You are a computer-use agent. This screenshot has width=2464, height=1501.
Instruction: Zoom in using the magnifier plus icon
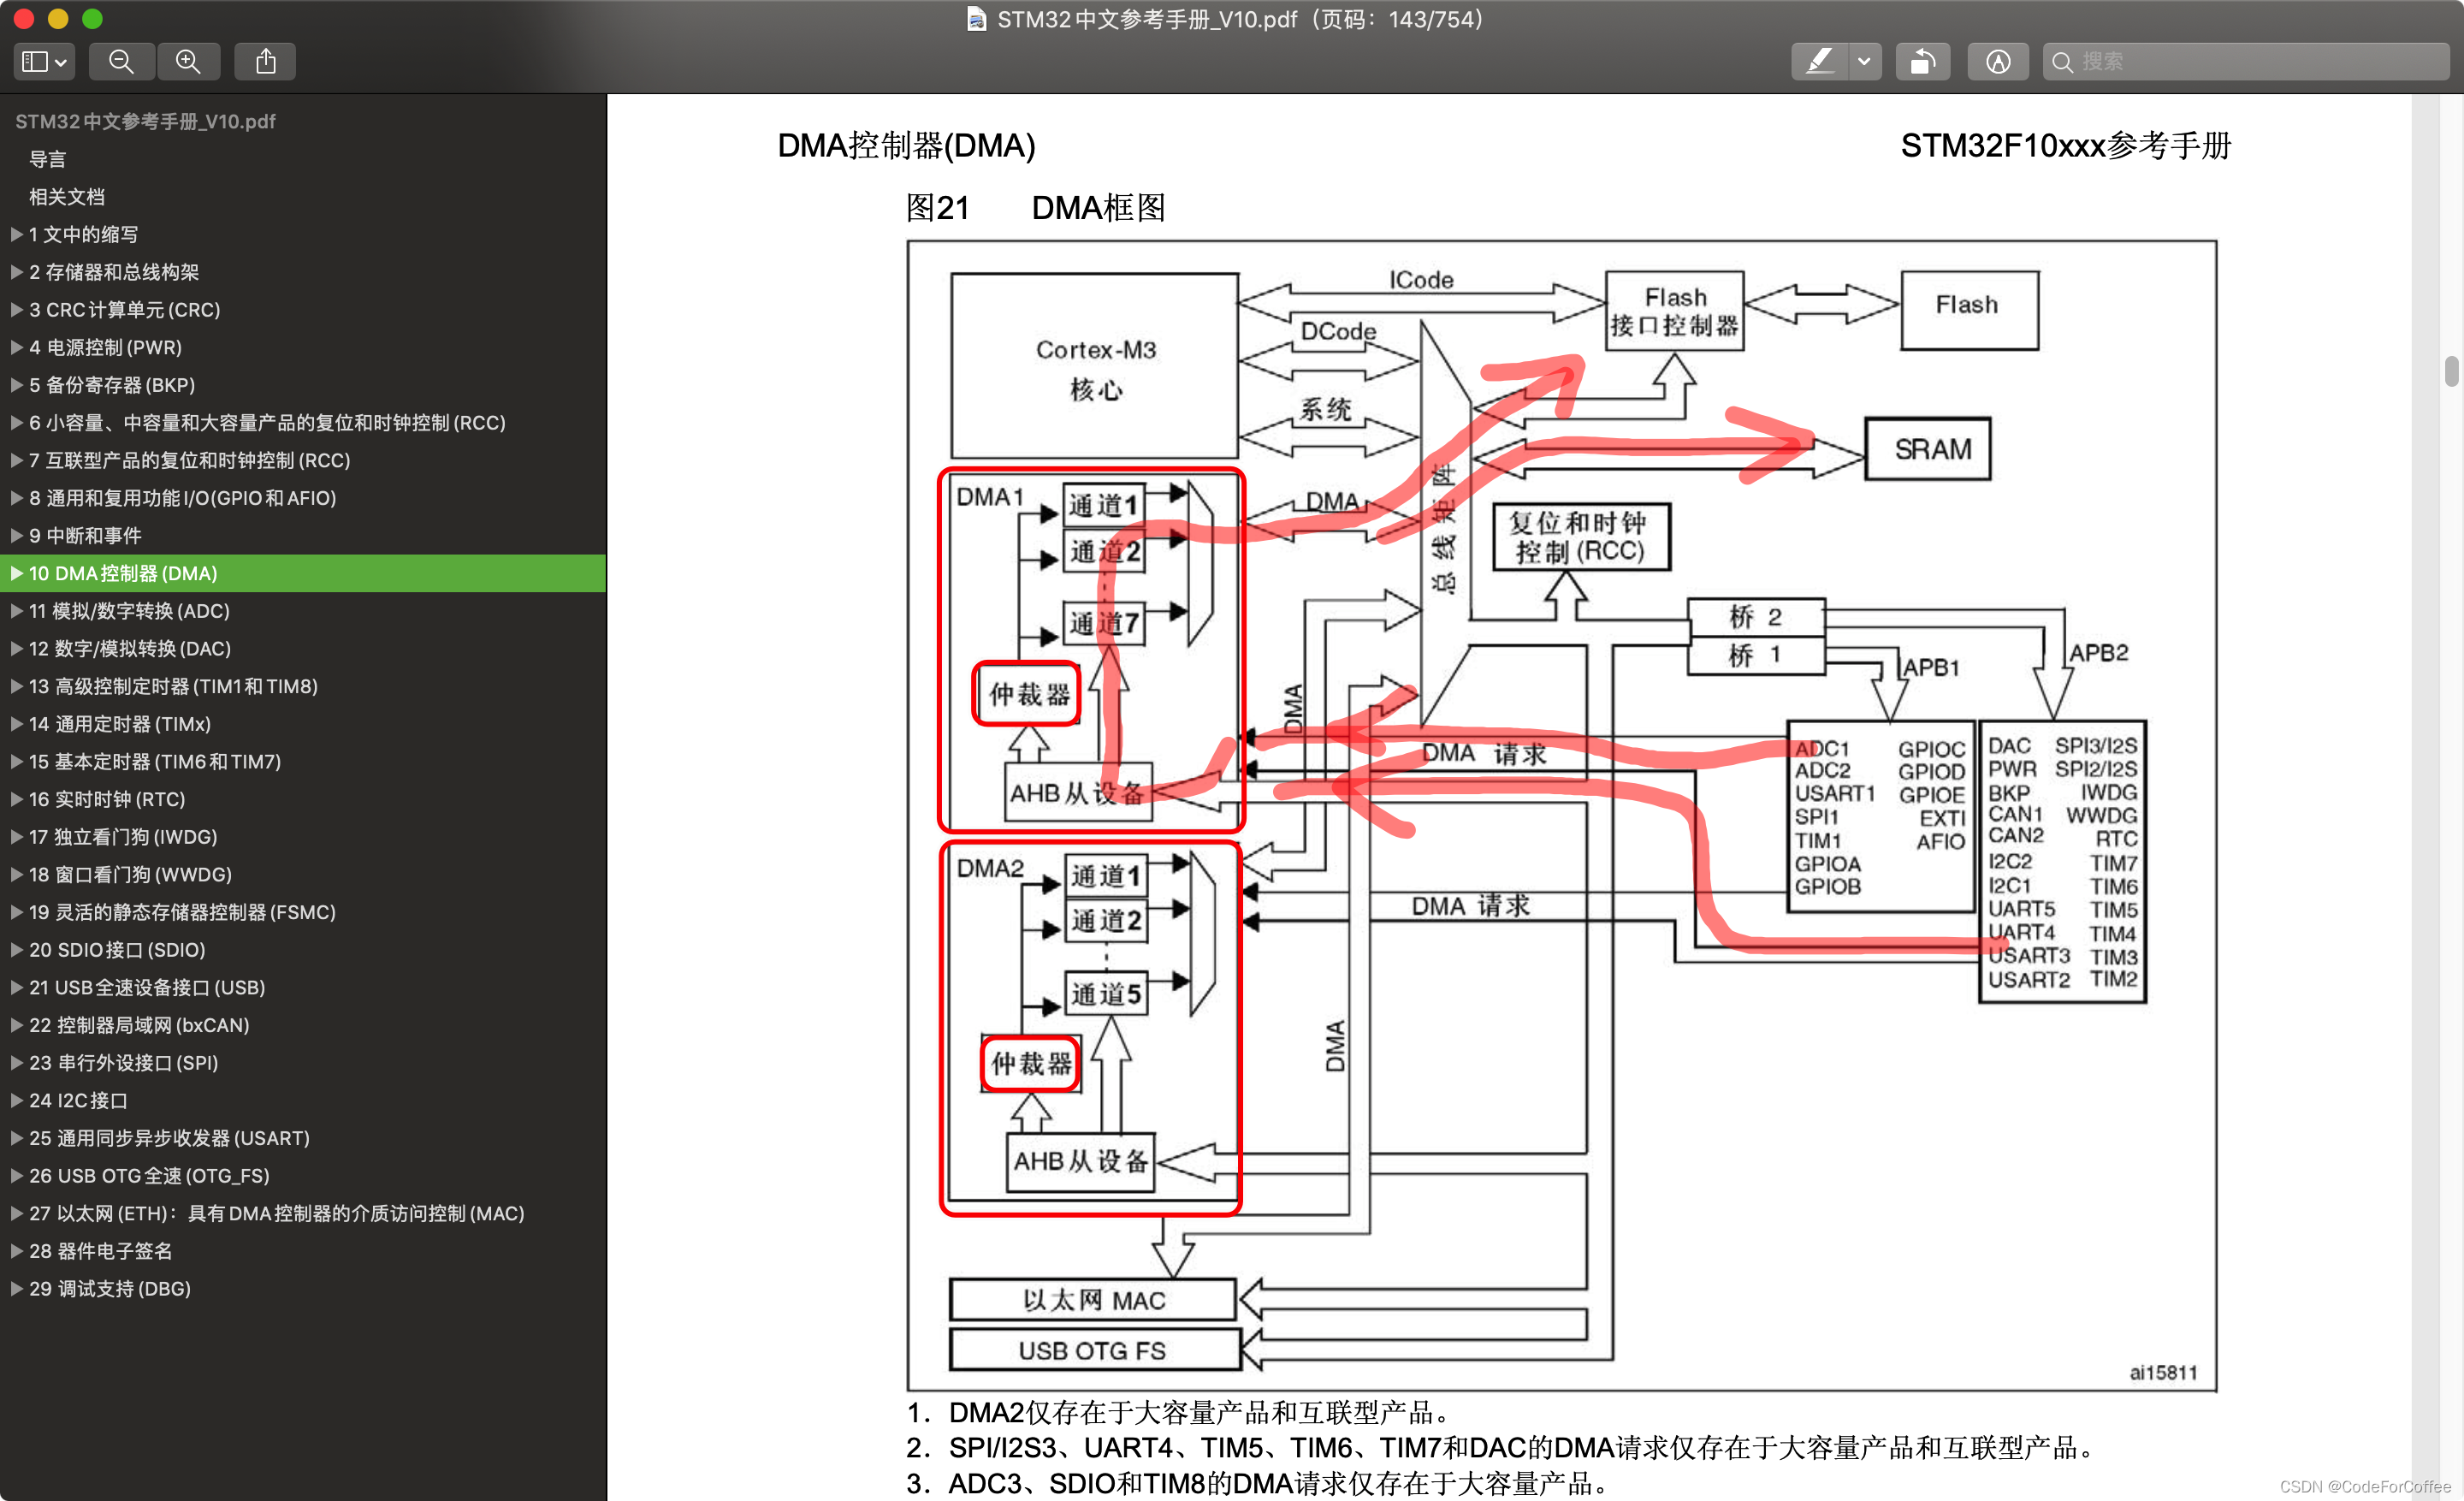click(x=188, y=62)
